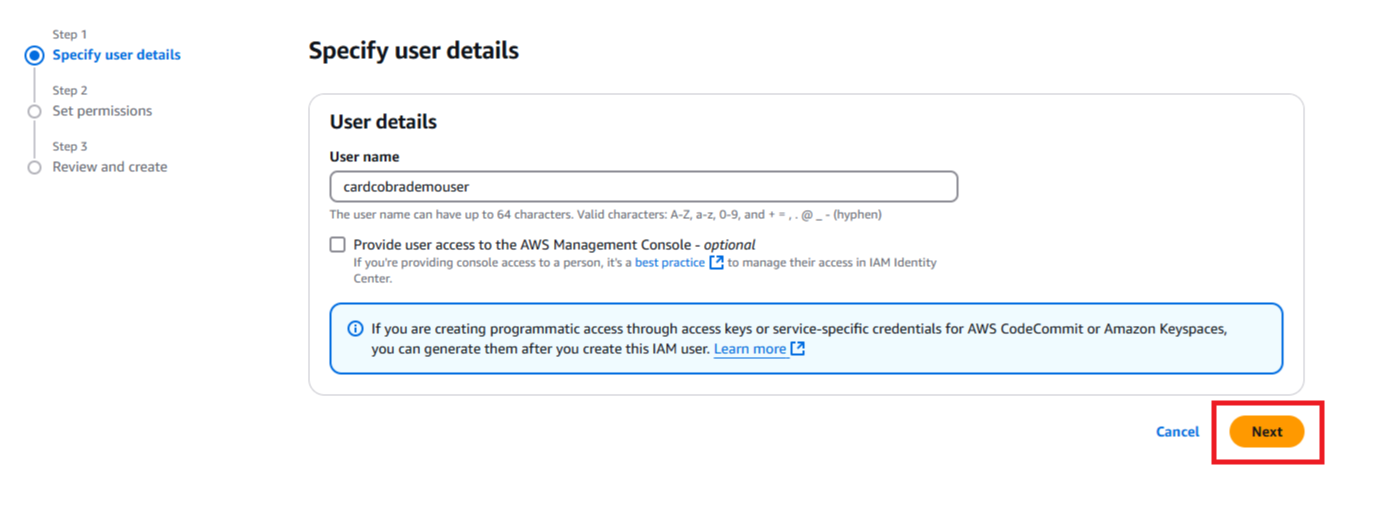The image size is (1375, 517).
Task: Click the 'User name' field label
Action: [x=364, y=157]
